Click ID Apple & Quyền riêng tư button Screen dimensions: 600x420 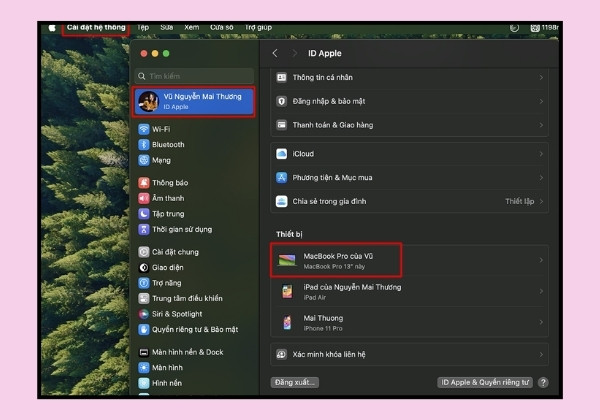(485, 382)
